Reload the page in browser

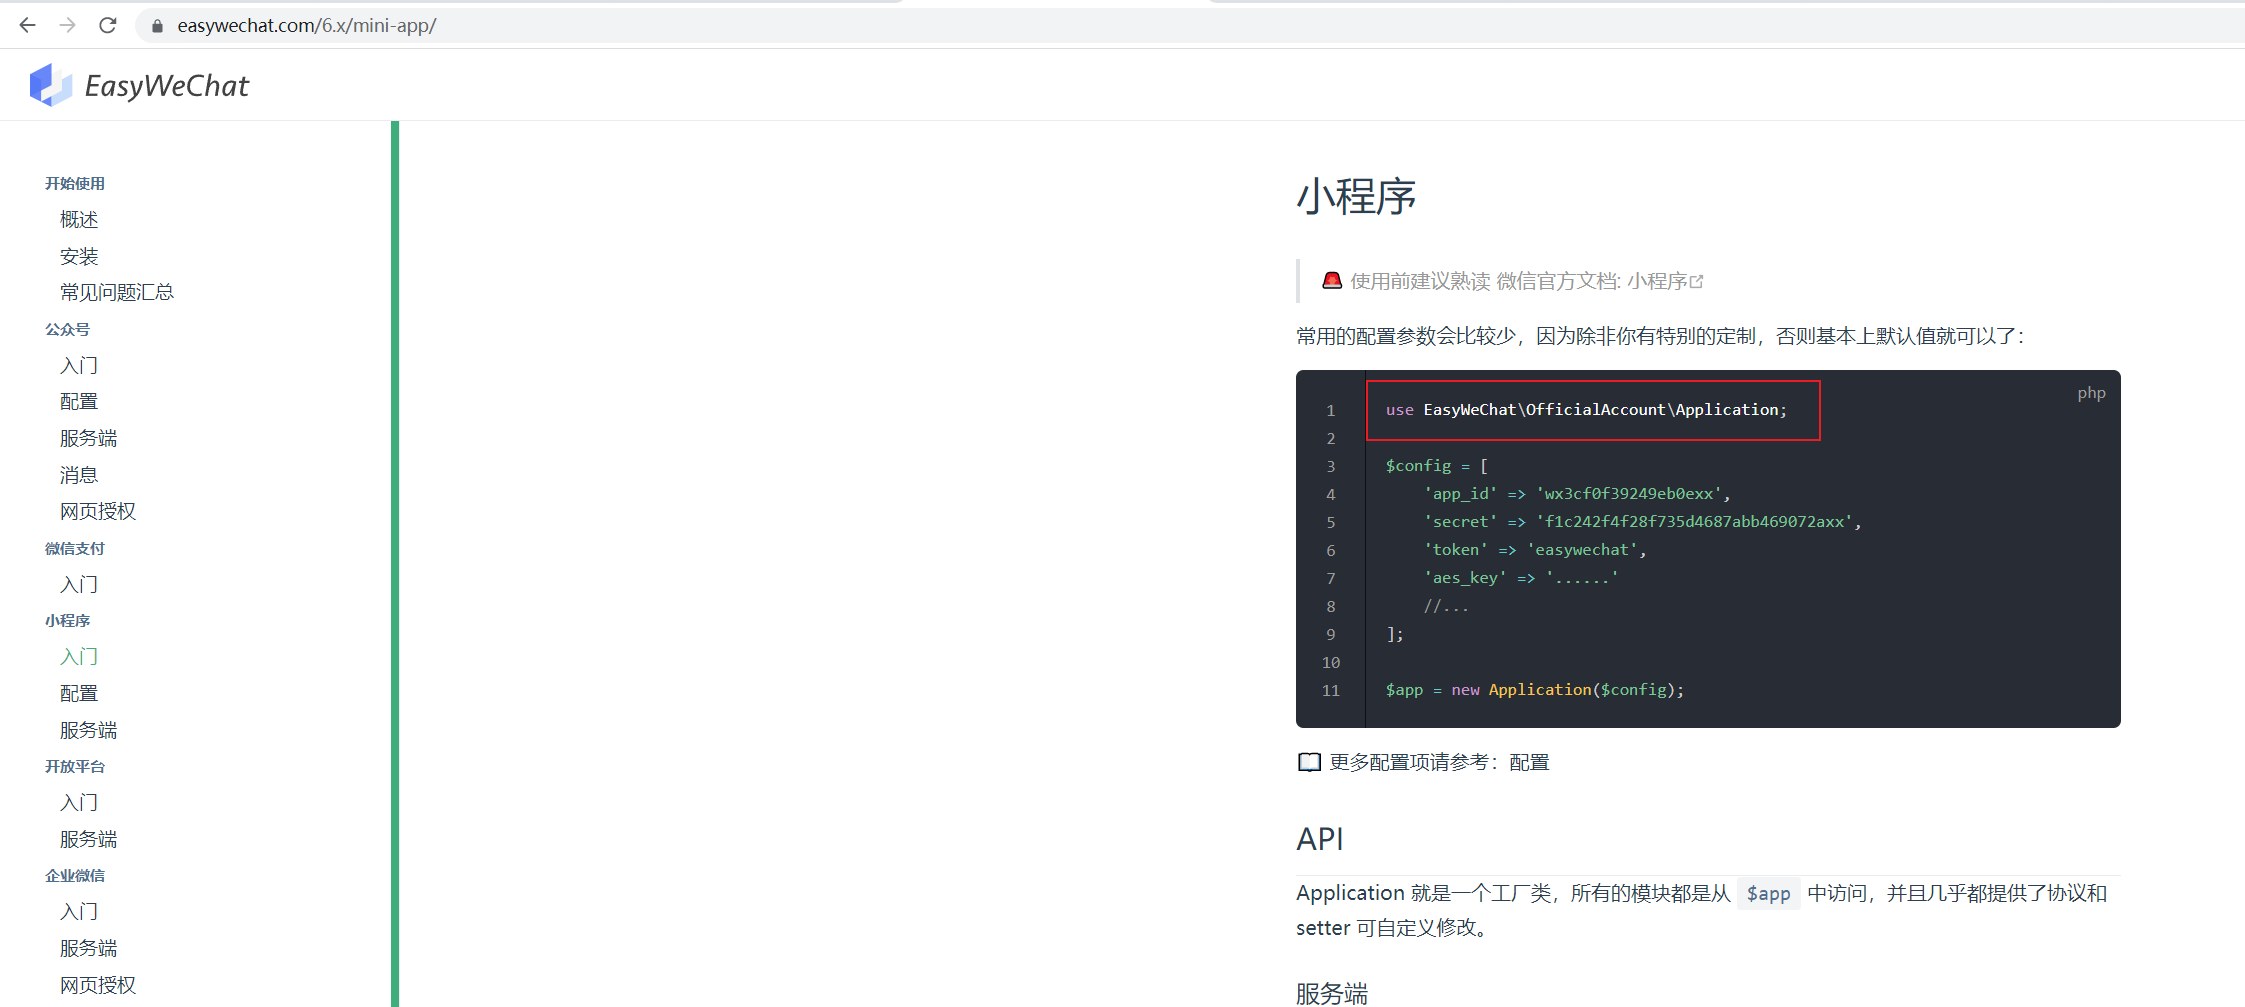[108, 25]
